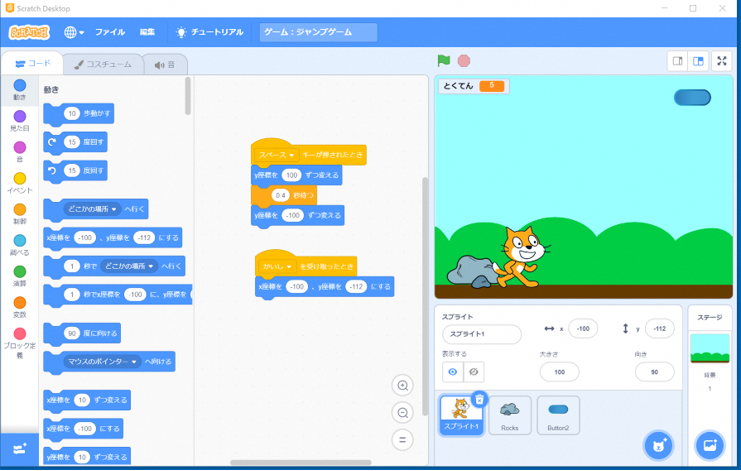Image resolution: width=741 pixels, height=471 pixels.
Task: Open the language globe menu
Action: pyautogui.click(x=74, y=32)
